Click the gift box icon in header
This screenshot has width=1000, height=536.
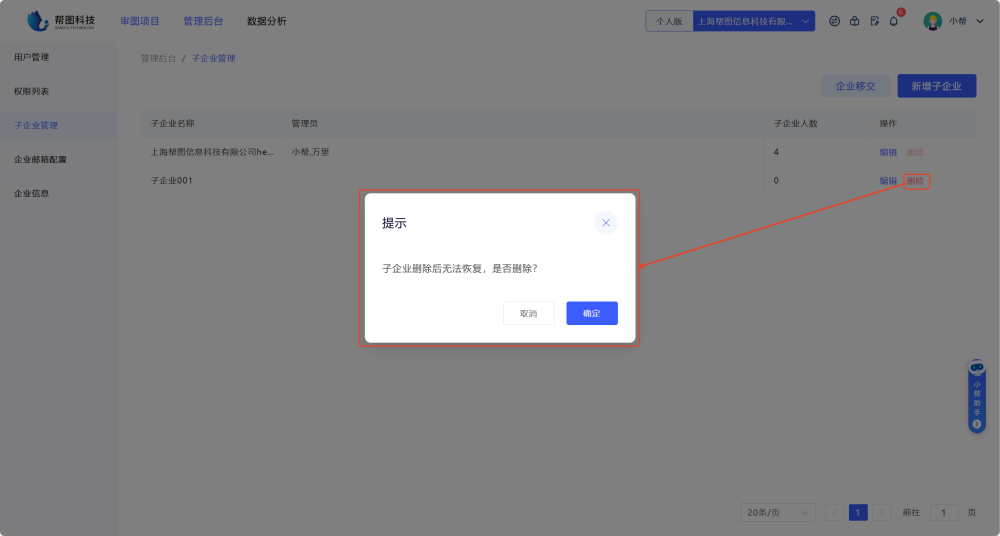coord(854,21)
